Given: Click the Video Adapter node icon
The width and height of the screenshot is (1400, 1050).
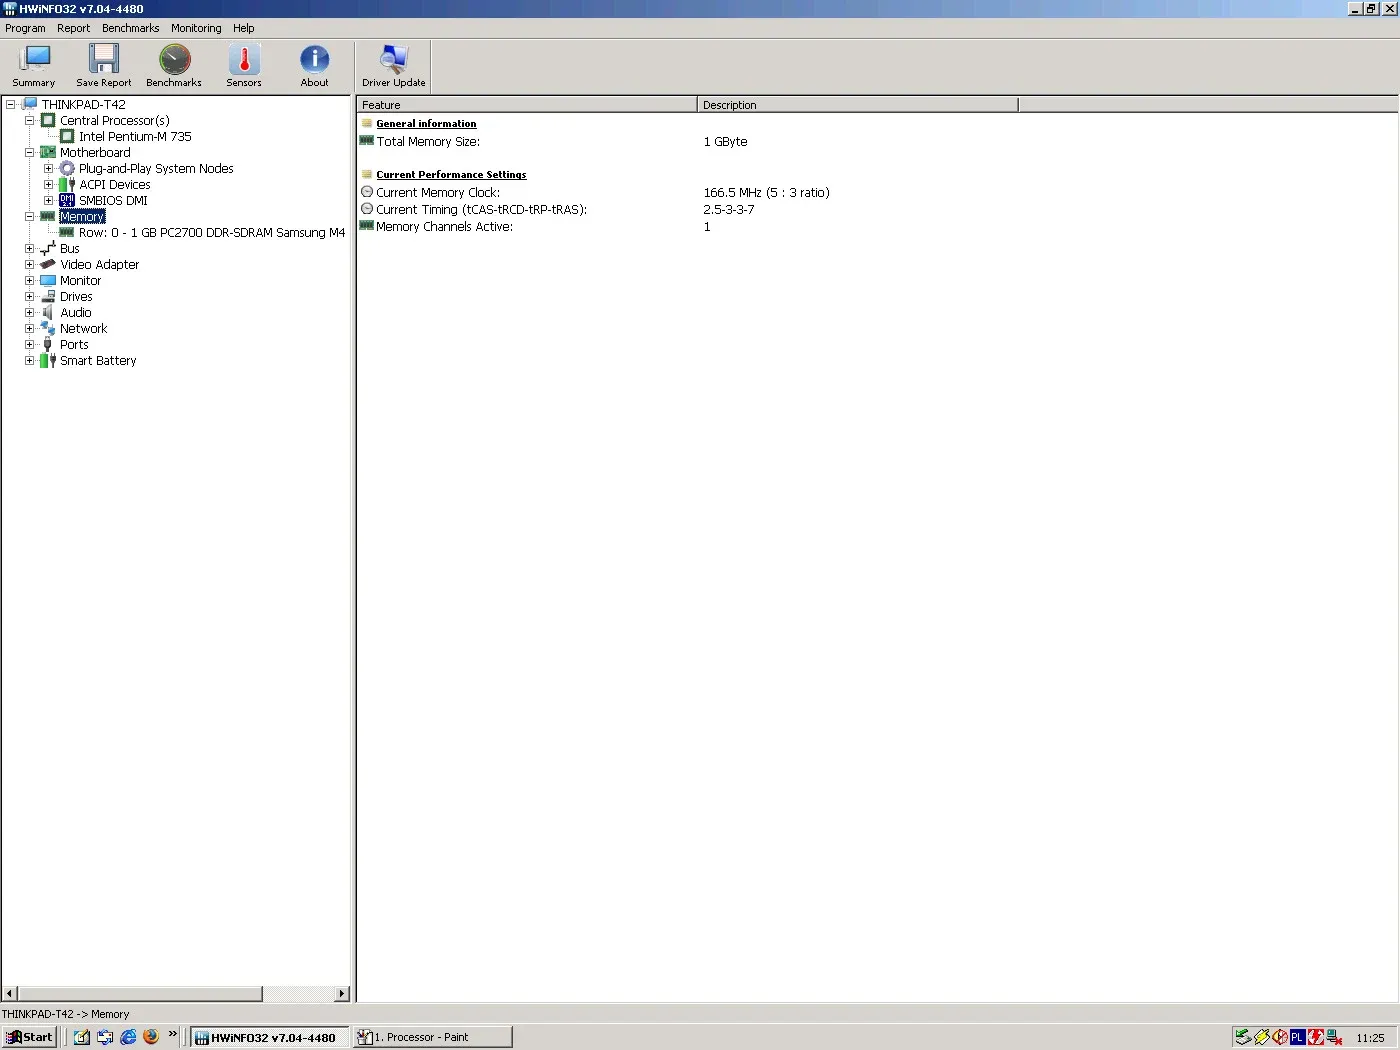Looking at the screenshot, I should (47, 264).
